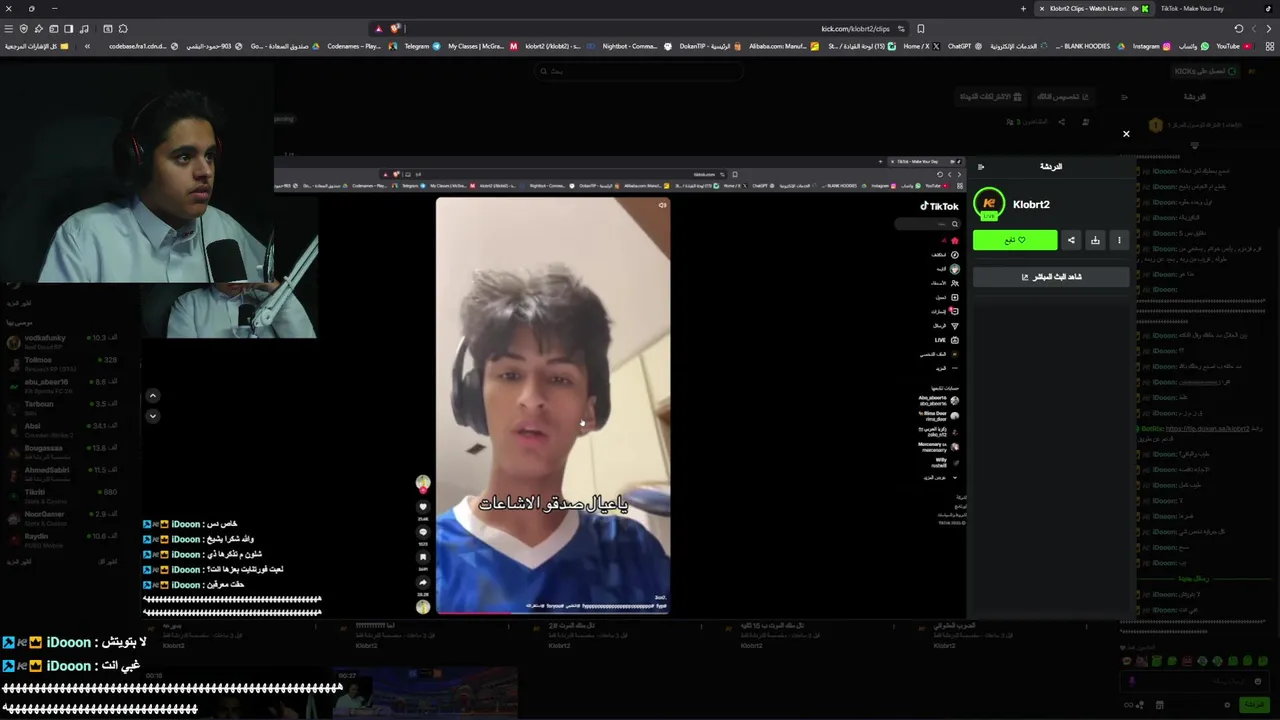The width and height of the screenshot is (1280, 720).
Task: Open the Codenames bookmark
Action: pyautogui.click(x=362, y=46)
